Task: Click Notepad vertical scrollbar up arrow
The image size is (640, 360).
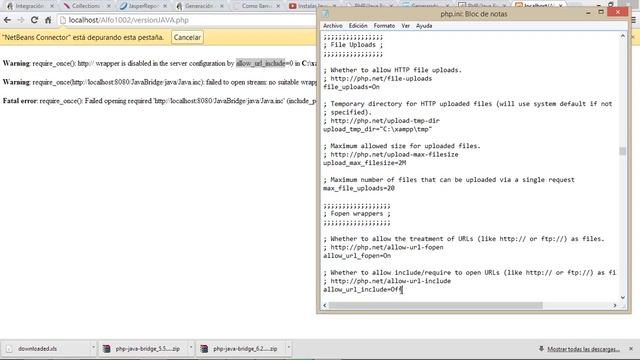Action: pos(622,36)
